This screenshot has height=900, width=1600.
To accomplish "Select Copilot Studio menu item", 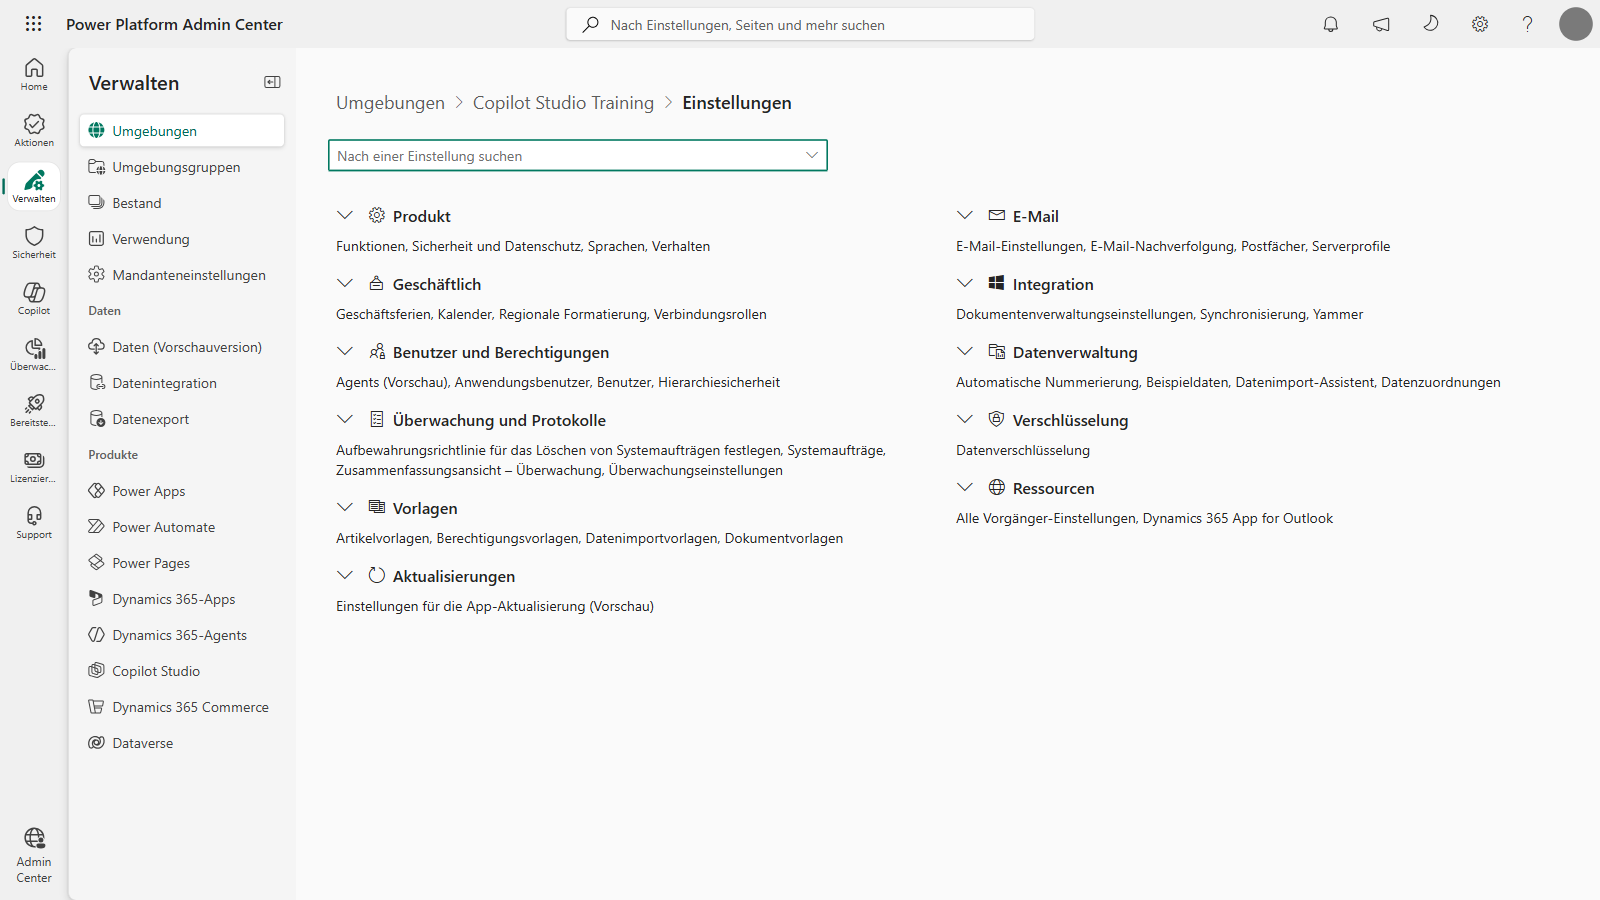I will coord(182,671).
